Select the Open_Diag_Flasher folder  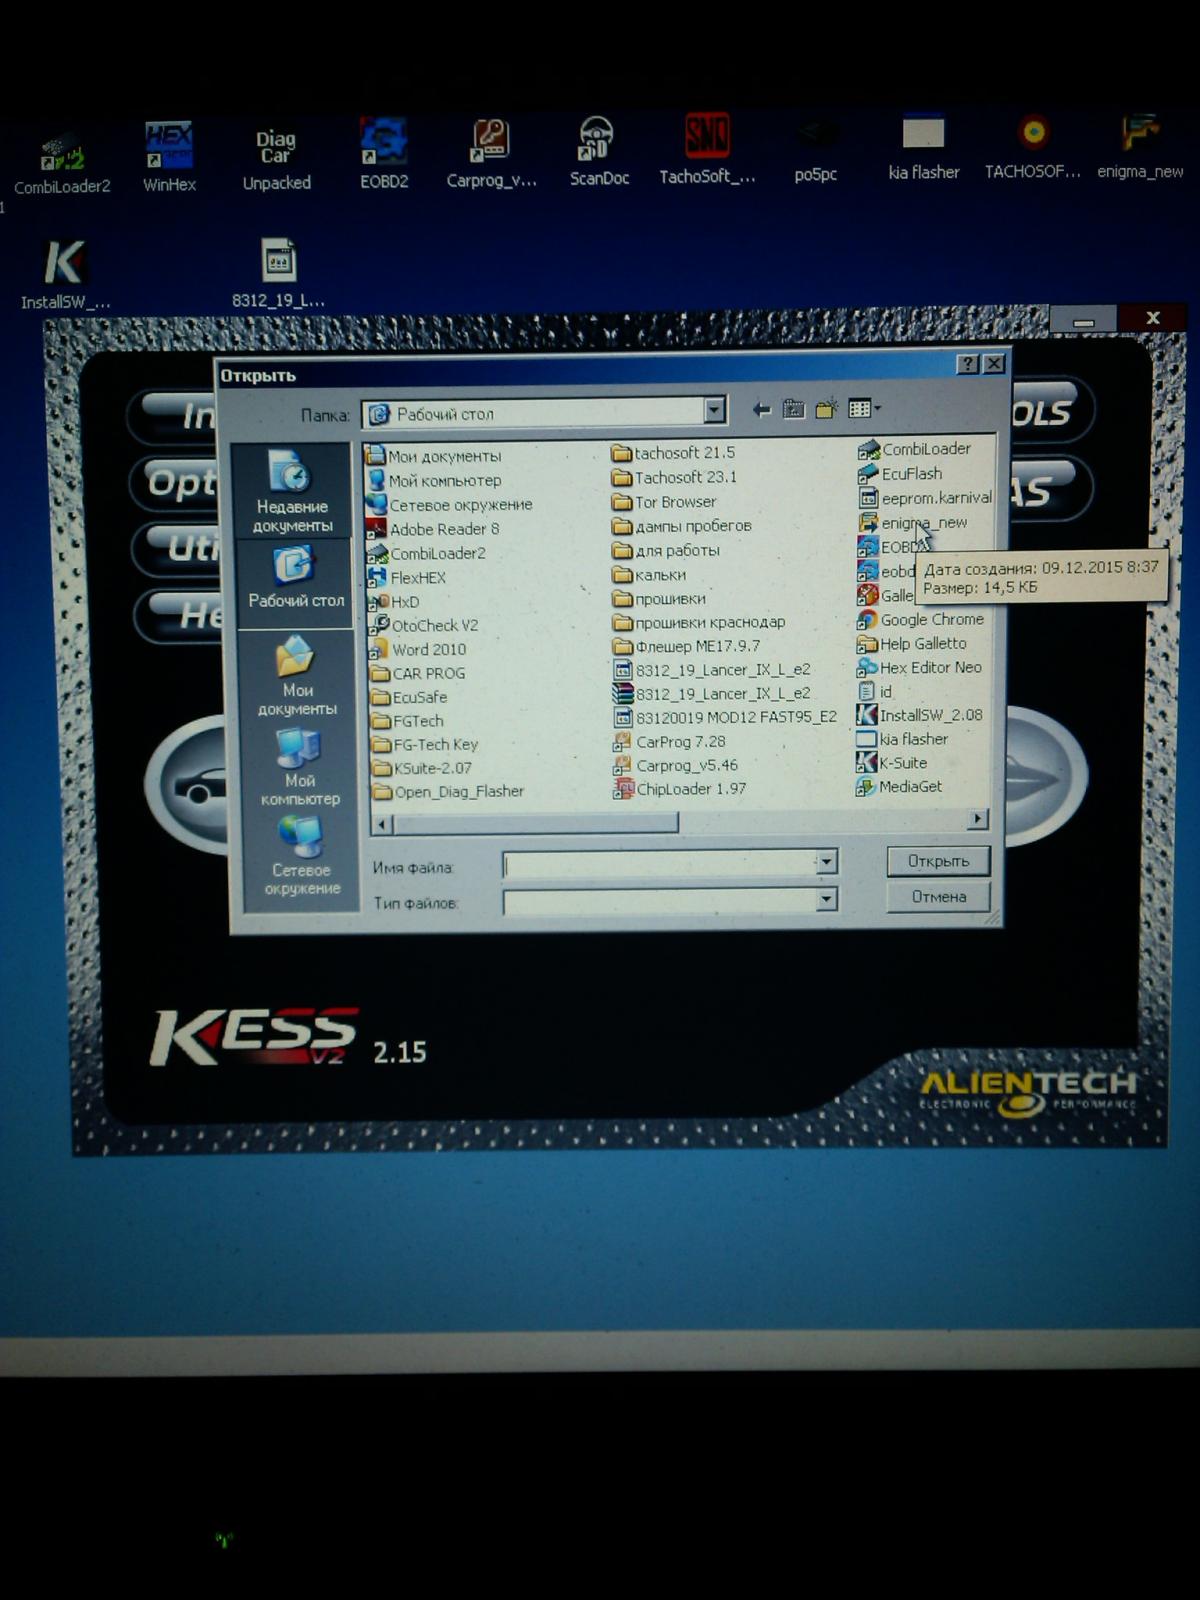[448, 791]
